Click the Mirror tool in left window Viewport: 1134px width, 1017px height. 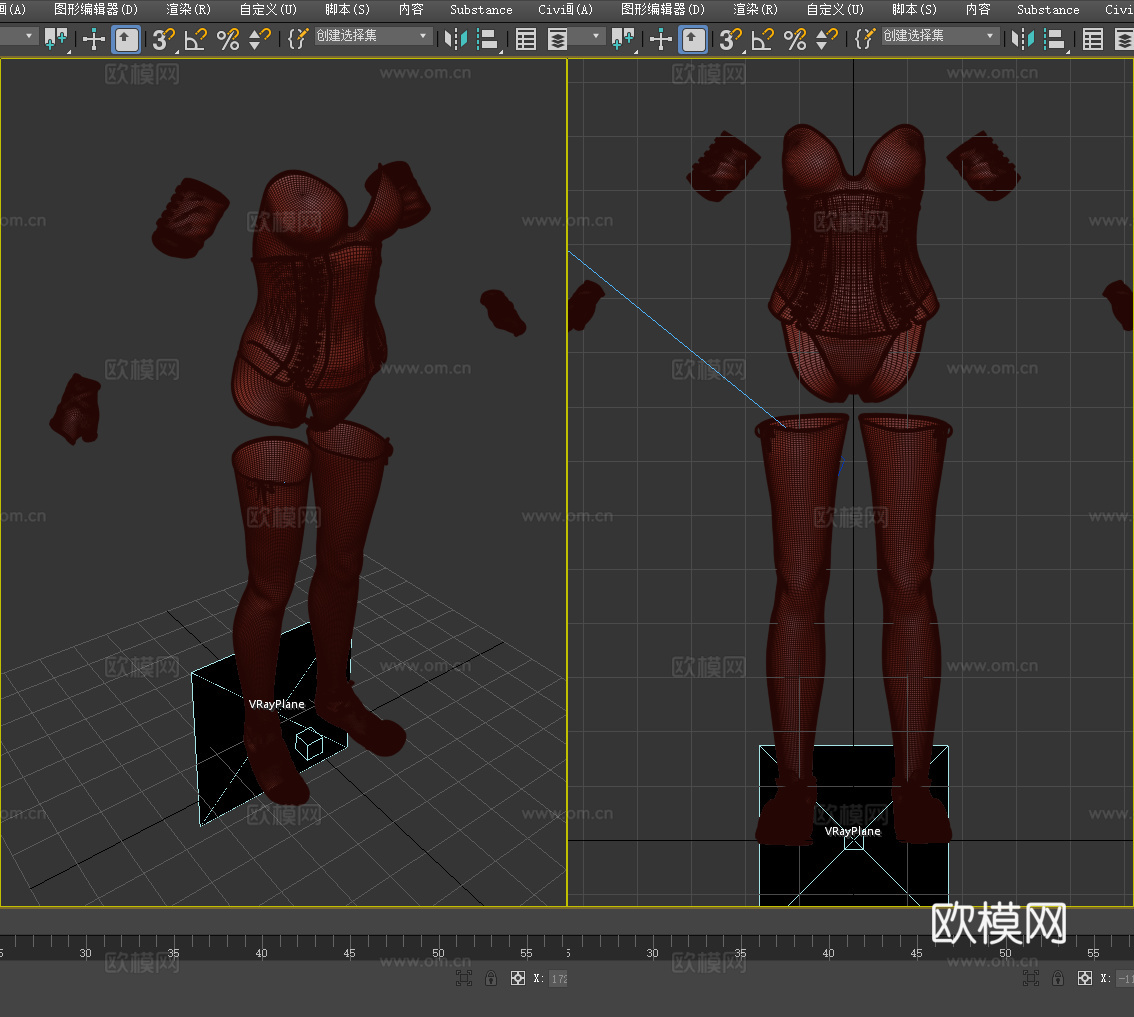[456, 39]
